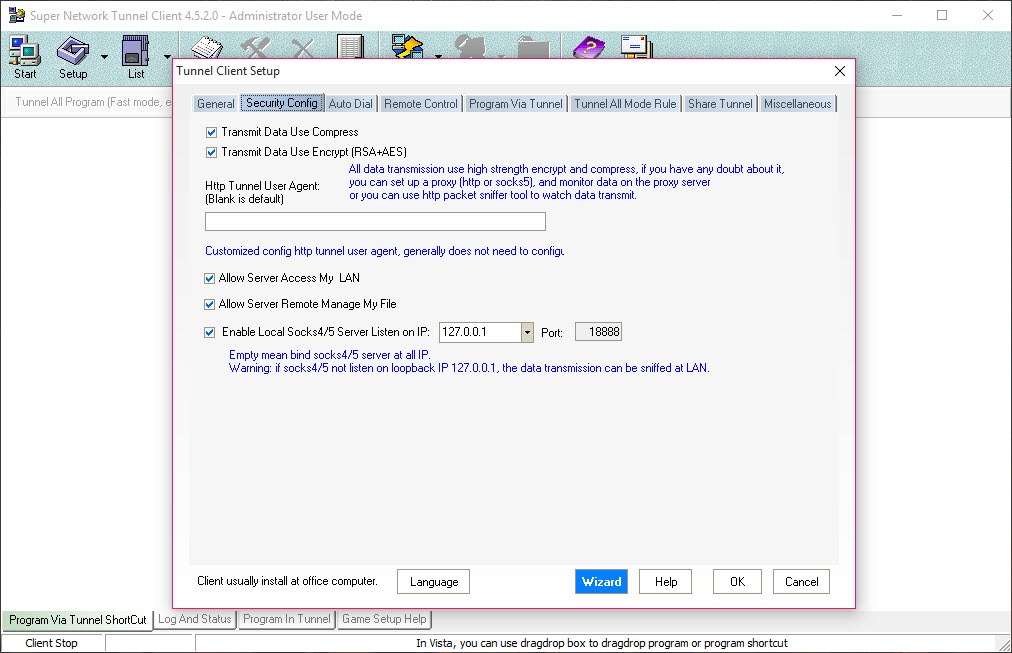This screenshot has width=1012, height=653.
Task: Switch to the General tab
Action: (x=215, y=104)
